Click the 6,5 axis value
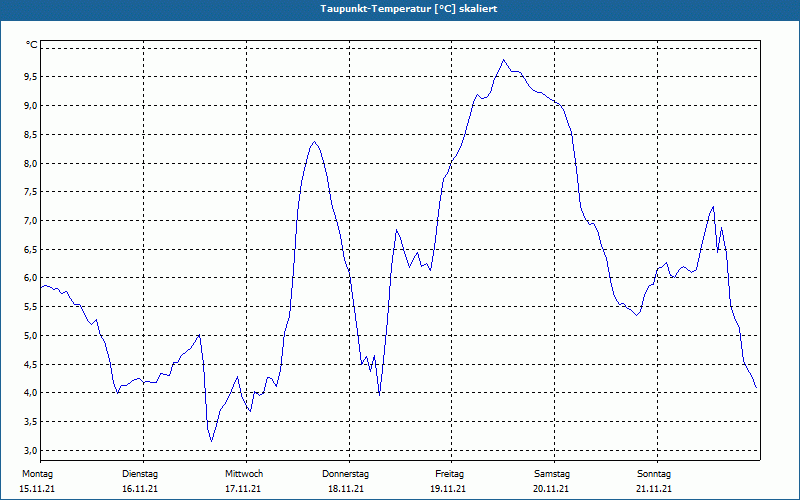This screenshot has width=800, height=500. pyautogui.click(x=32, y=249)
